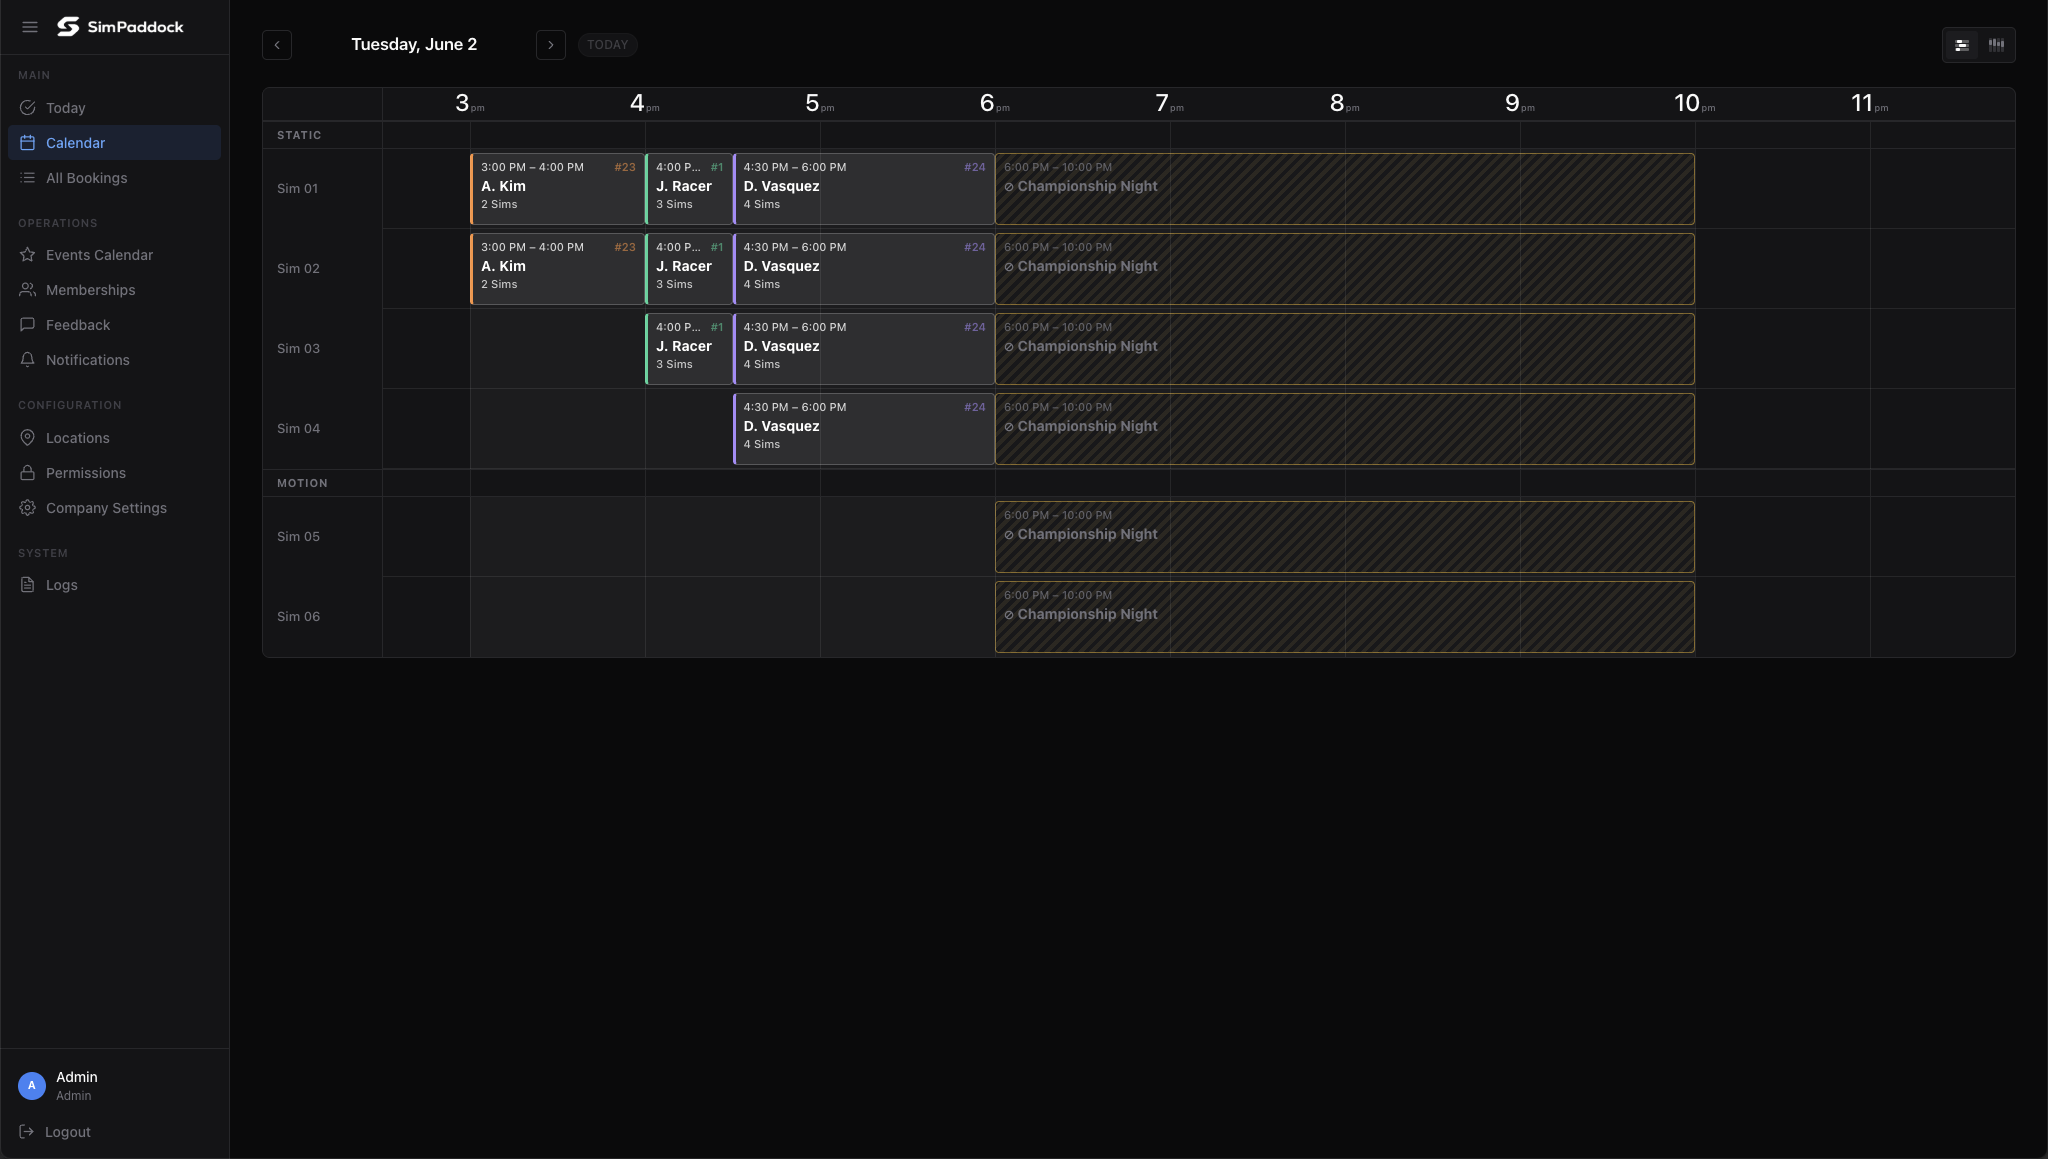Open Feedback page
This screenshot has width=2048, height=1159.
coord(114,325)
